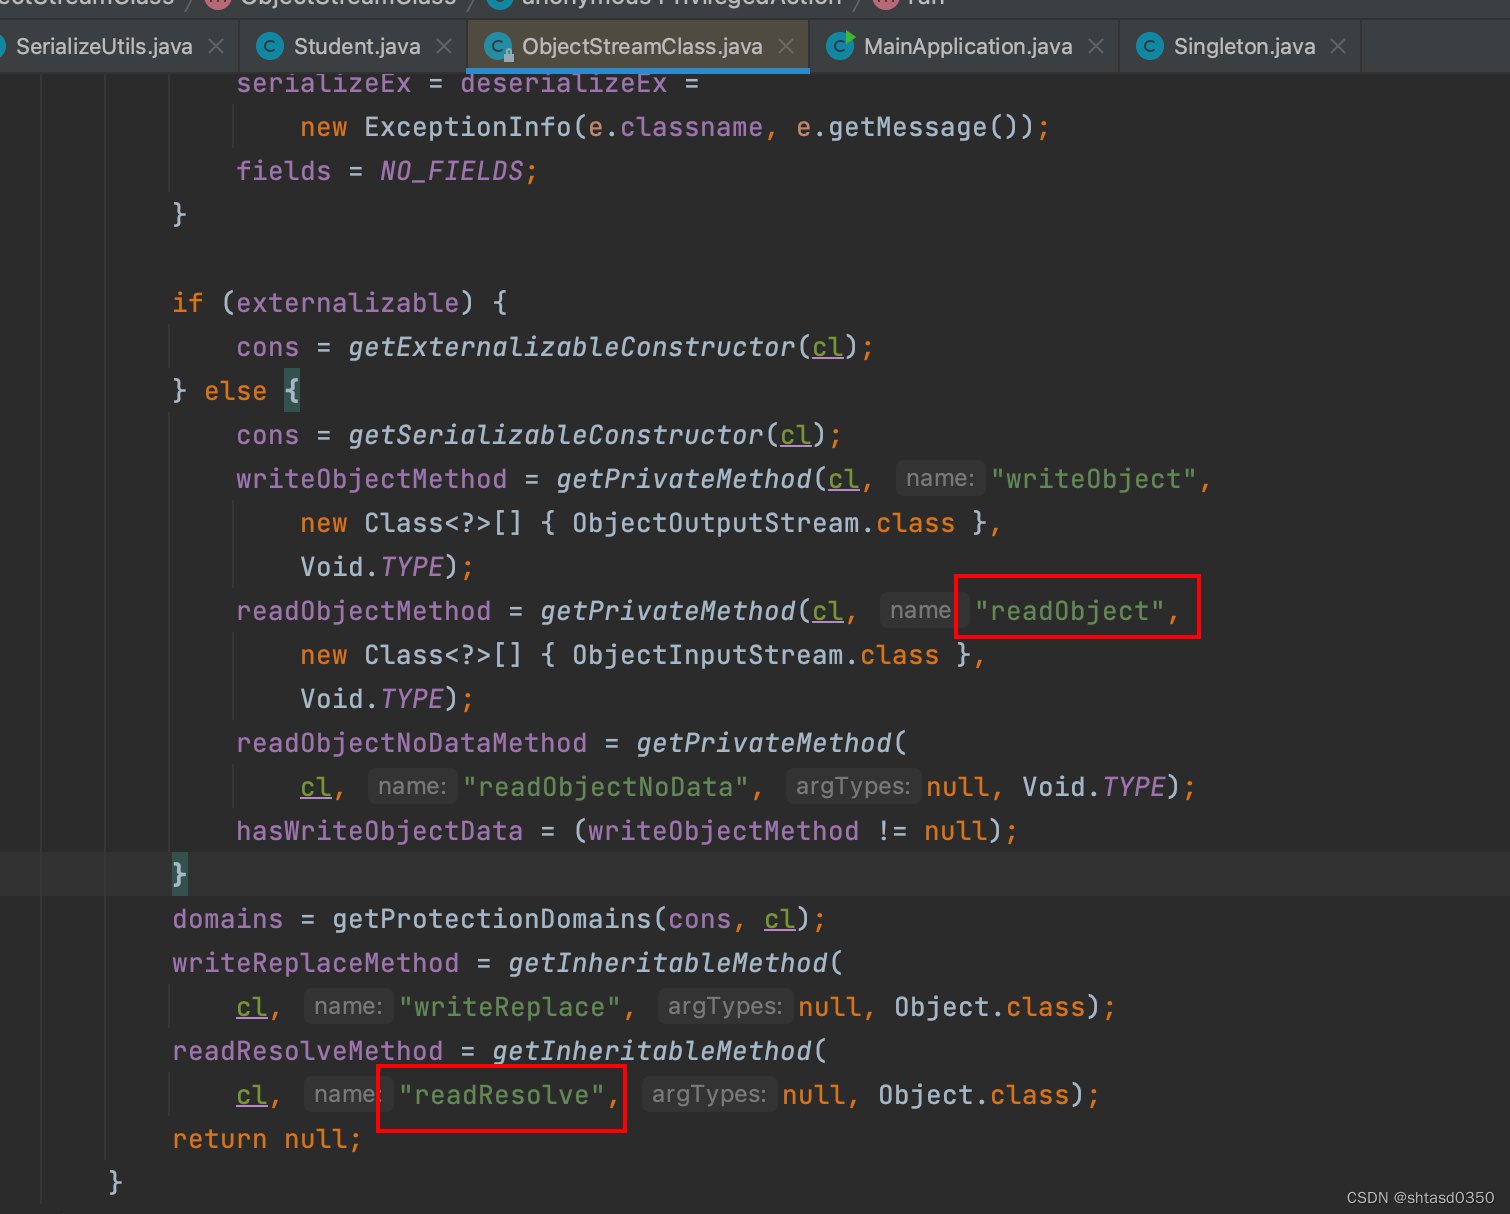This screenshot has height=1214, width=1510.
Task: Click the getProtectionDomains method call
Action: click(491, 919)
